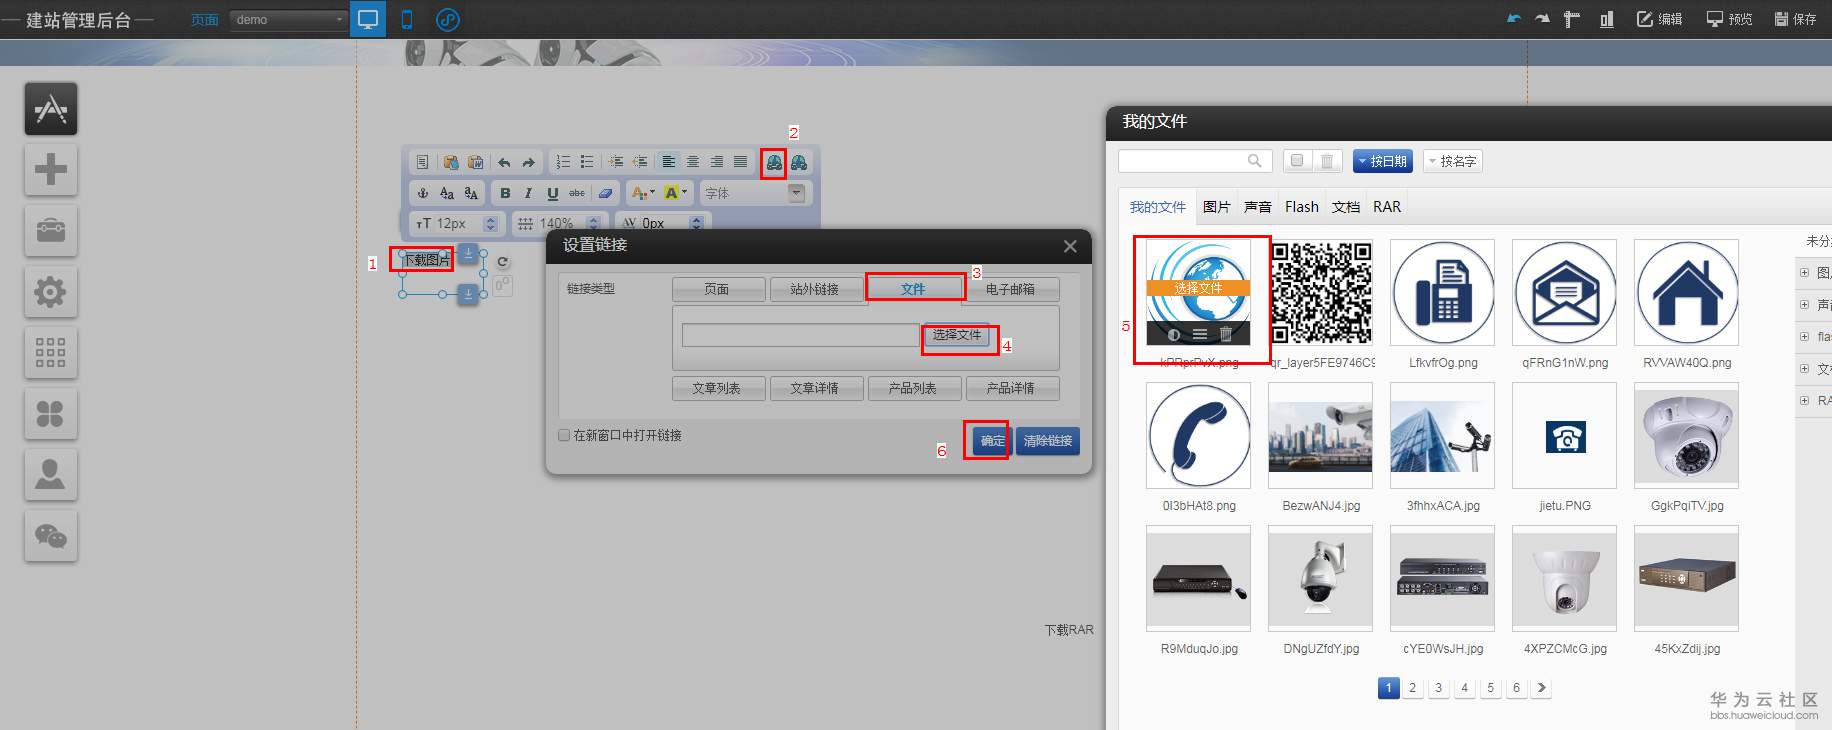Center-align text in editor toolbar
Image resolution: width=1832 pixels, height=730 pixels.
coord(693,162)
